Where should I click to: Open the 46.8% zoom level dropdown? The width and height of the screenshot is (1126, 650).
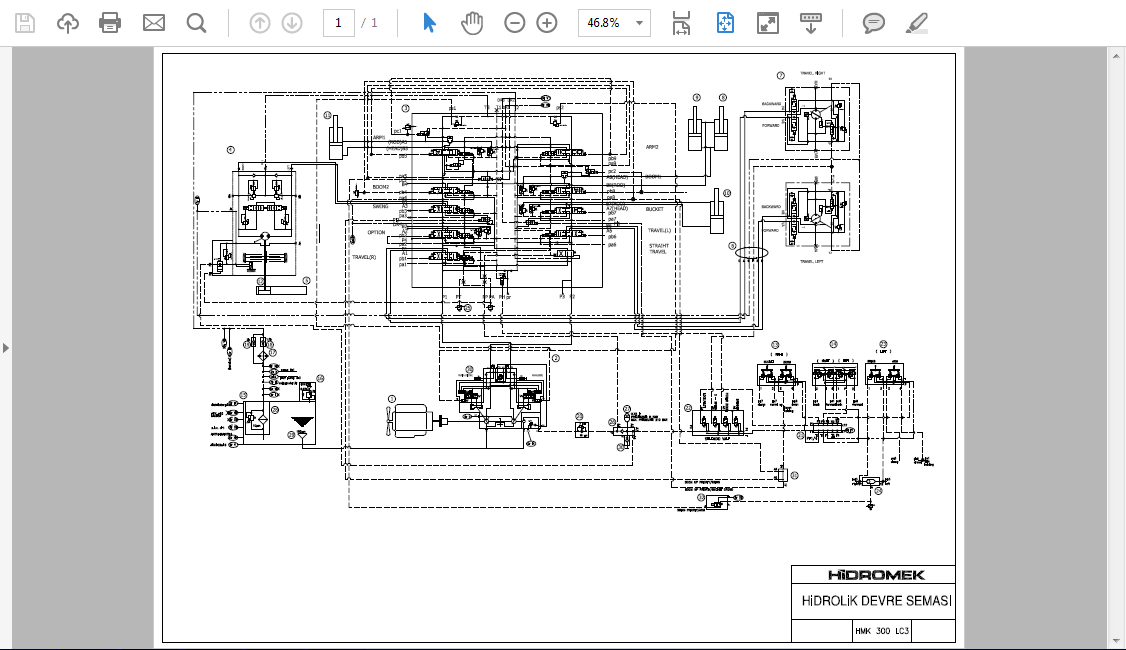(x=614, y=23)
